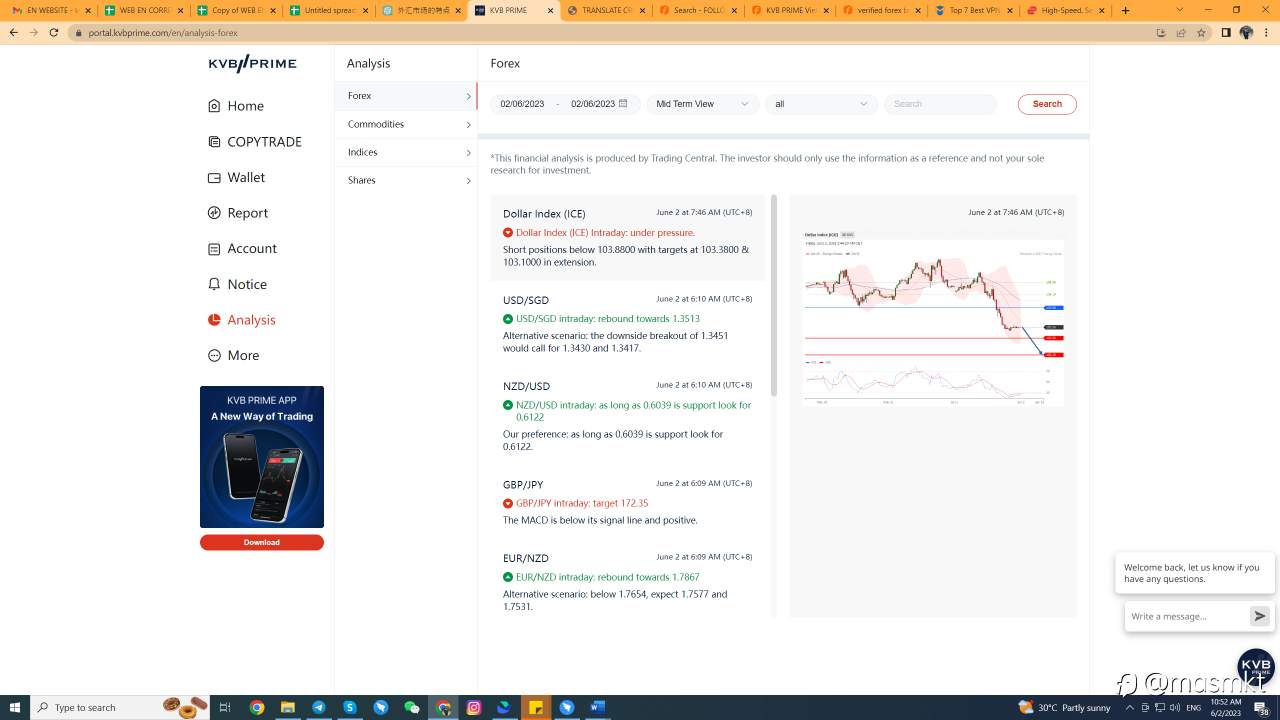Open the COPYTRADE section
The image size is (1280, 720).
[254, 142]
